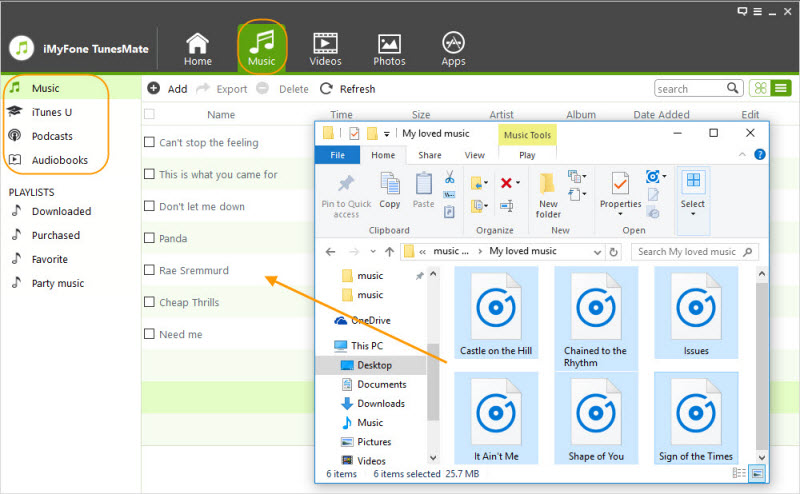Switch to the Home ribbon tab in Explorer

(x=383, y=155)
